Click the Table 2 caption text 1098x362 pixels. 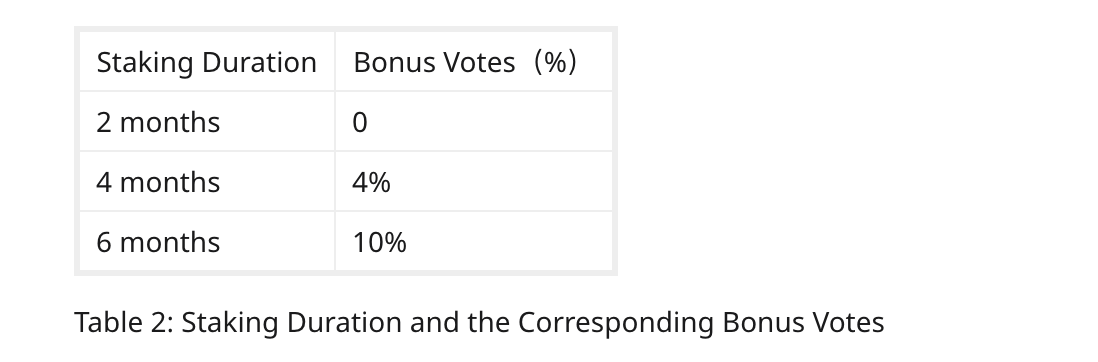(479, 323)
